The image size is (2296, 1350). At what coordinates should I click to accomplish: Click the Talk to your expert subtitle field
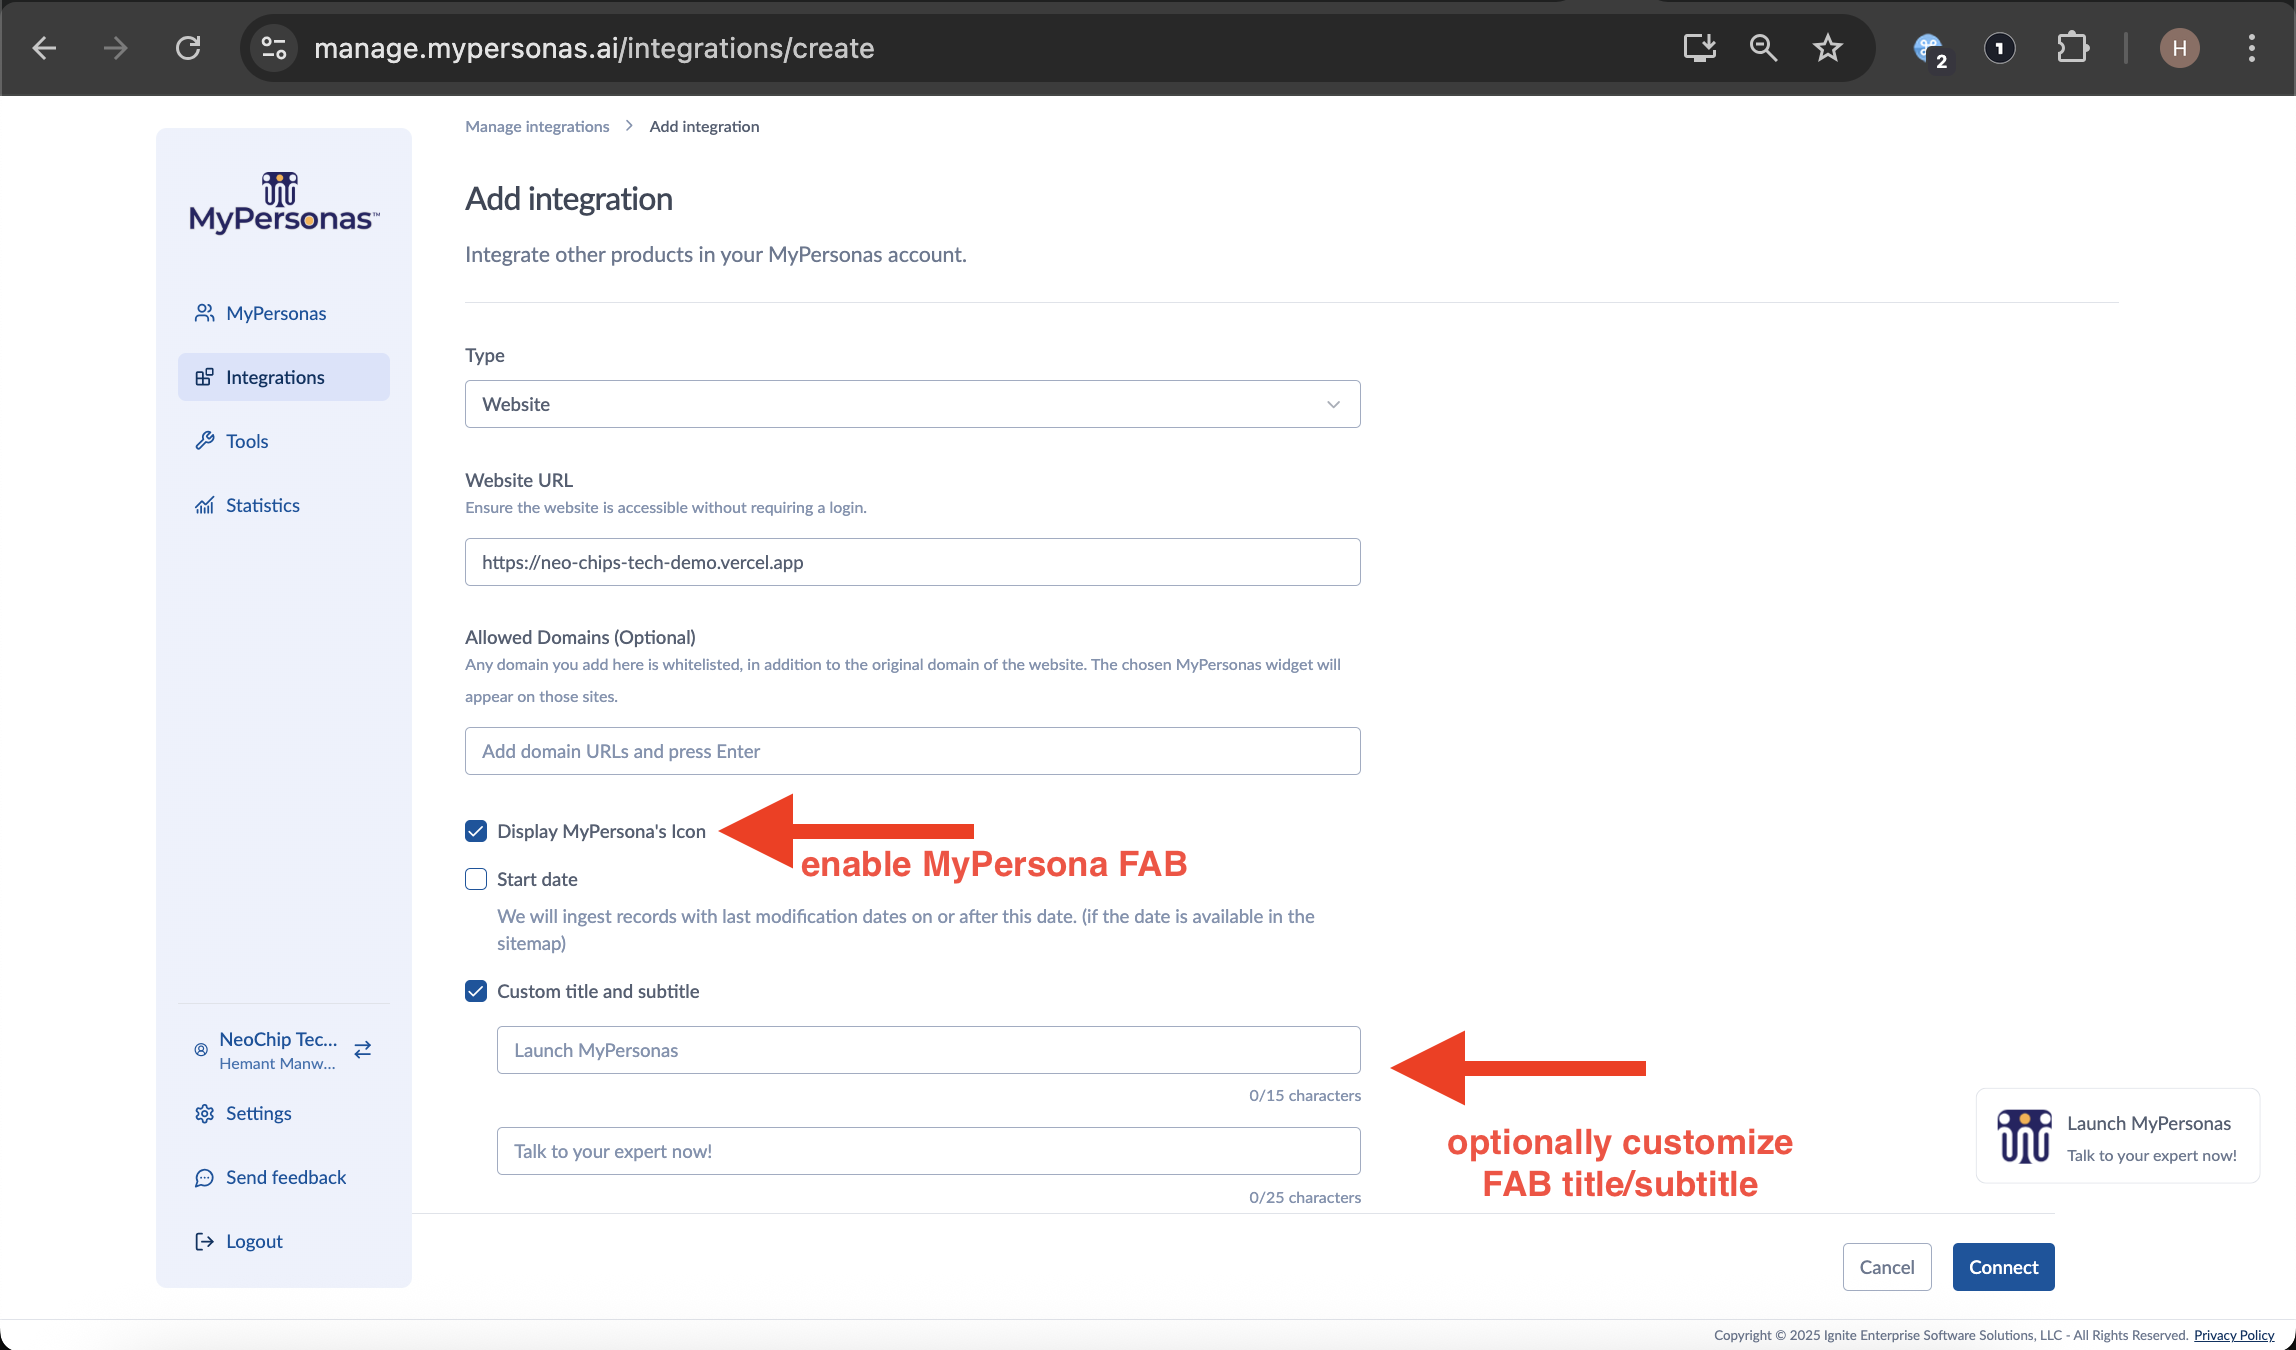pyautogui.click(x=928, y=1151)
